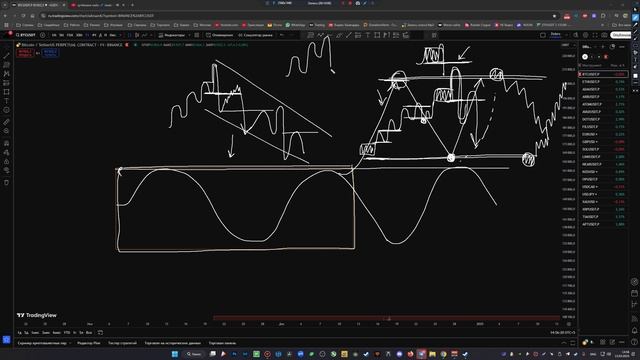
Task: Open the Fibonacci tools in left toolbar
Action: pos(7,64)
